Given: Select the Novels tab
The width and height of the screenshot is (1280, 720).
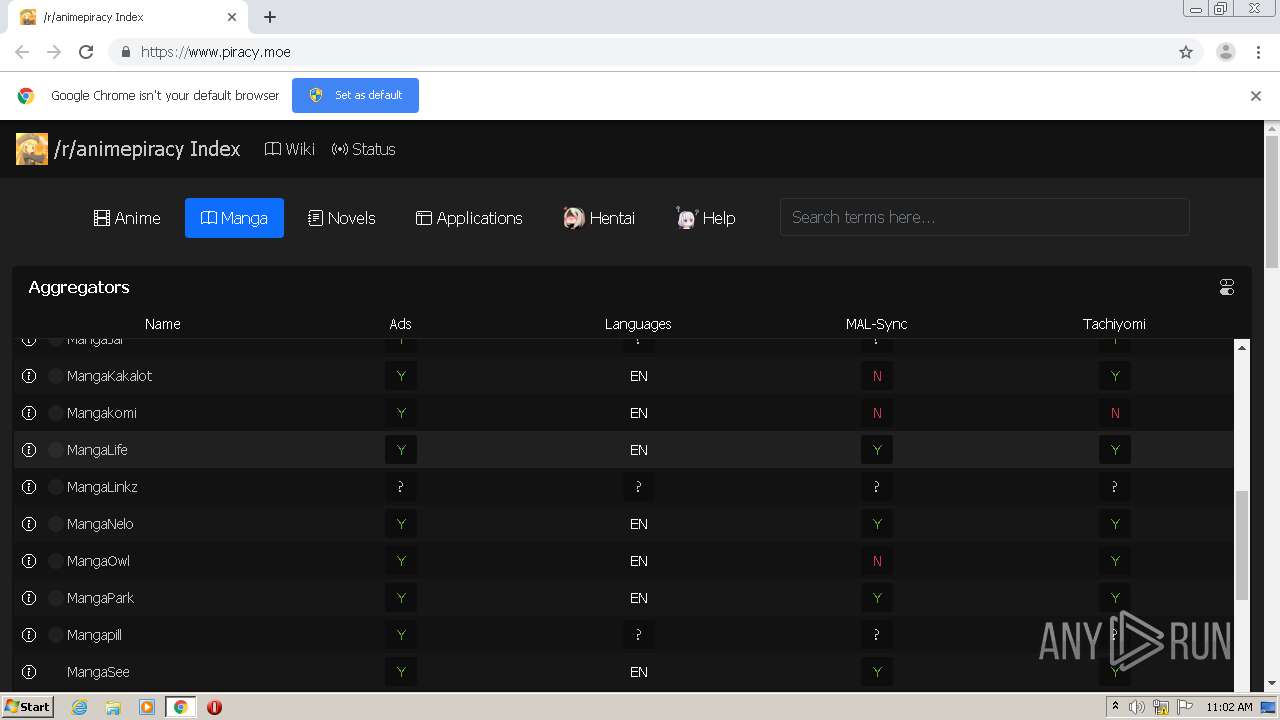Looking at the screenshot, I should [342, 218].
